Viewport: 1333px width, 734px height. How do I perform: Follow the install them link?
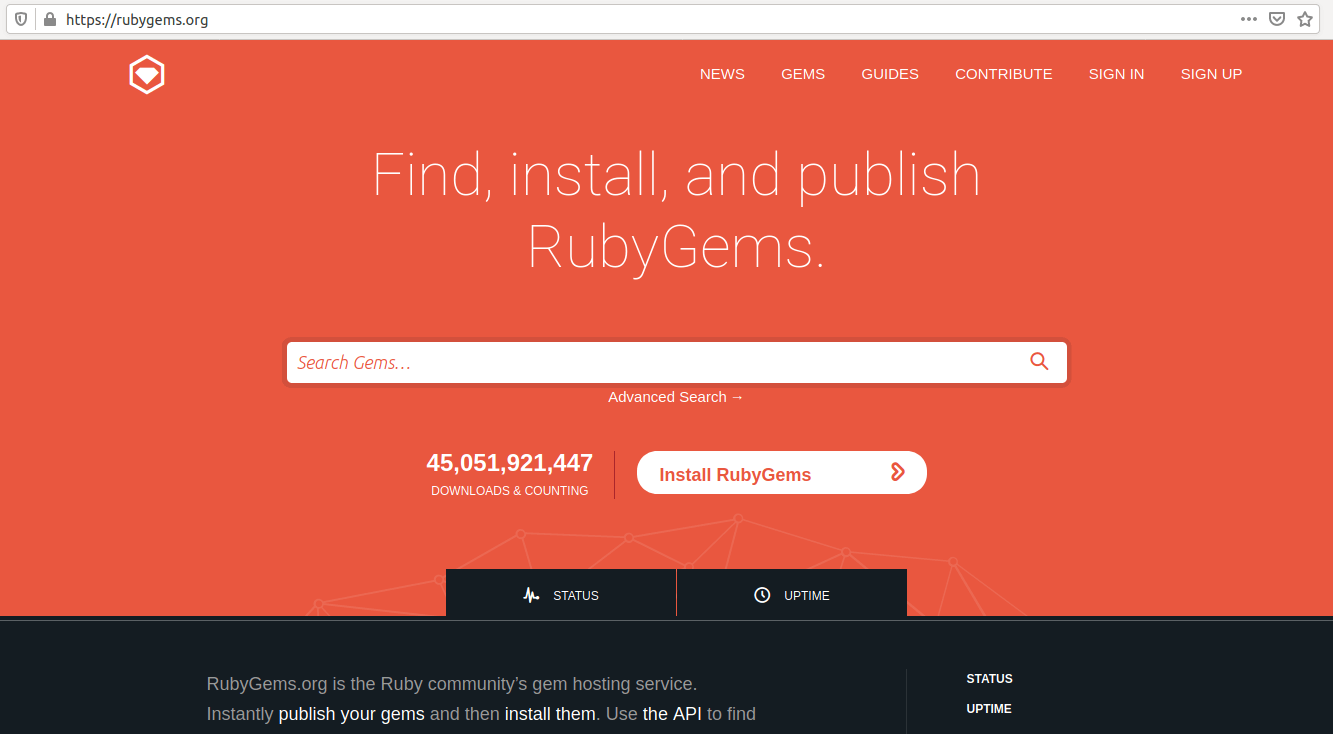pos(550,714)
